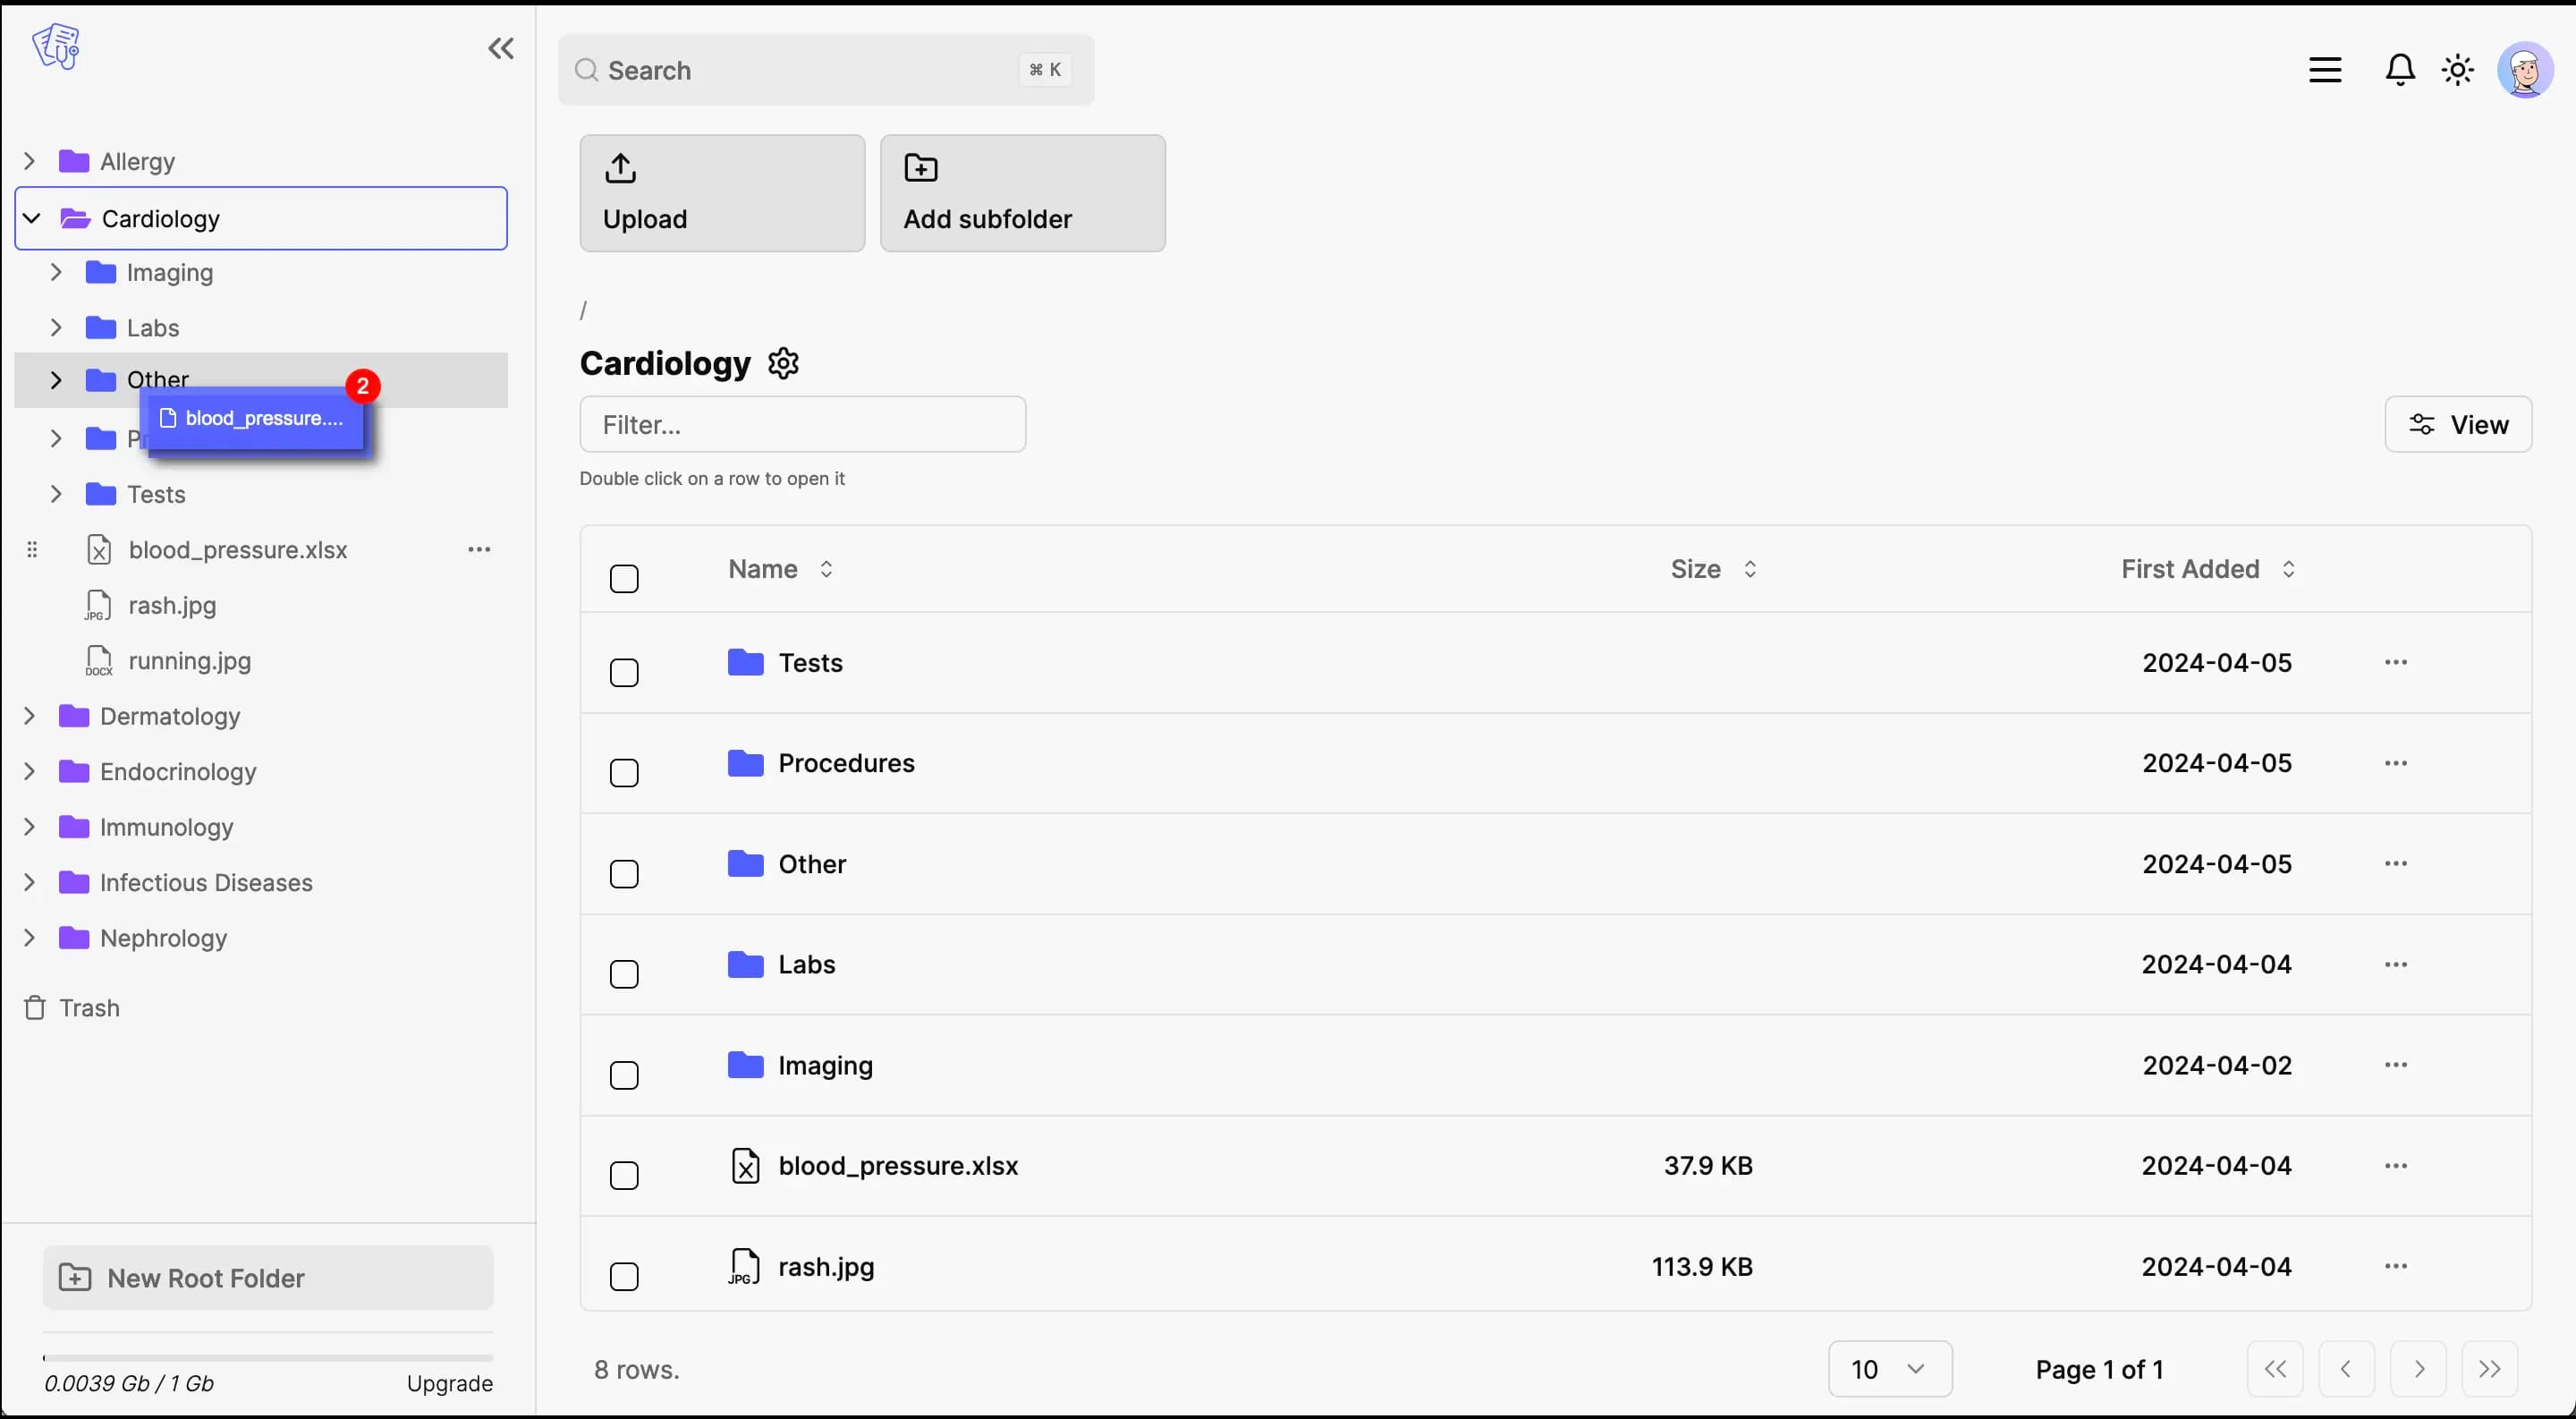
Task: Click the light/dark mode toggle icon
Action: (x=2457, y=70)
